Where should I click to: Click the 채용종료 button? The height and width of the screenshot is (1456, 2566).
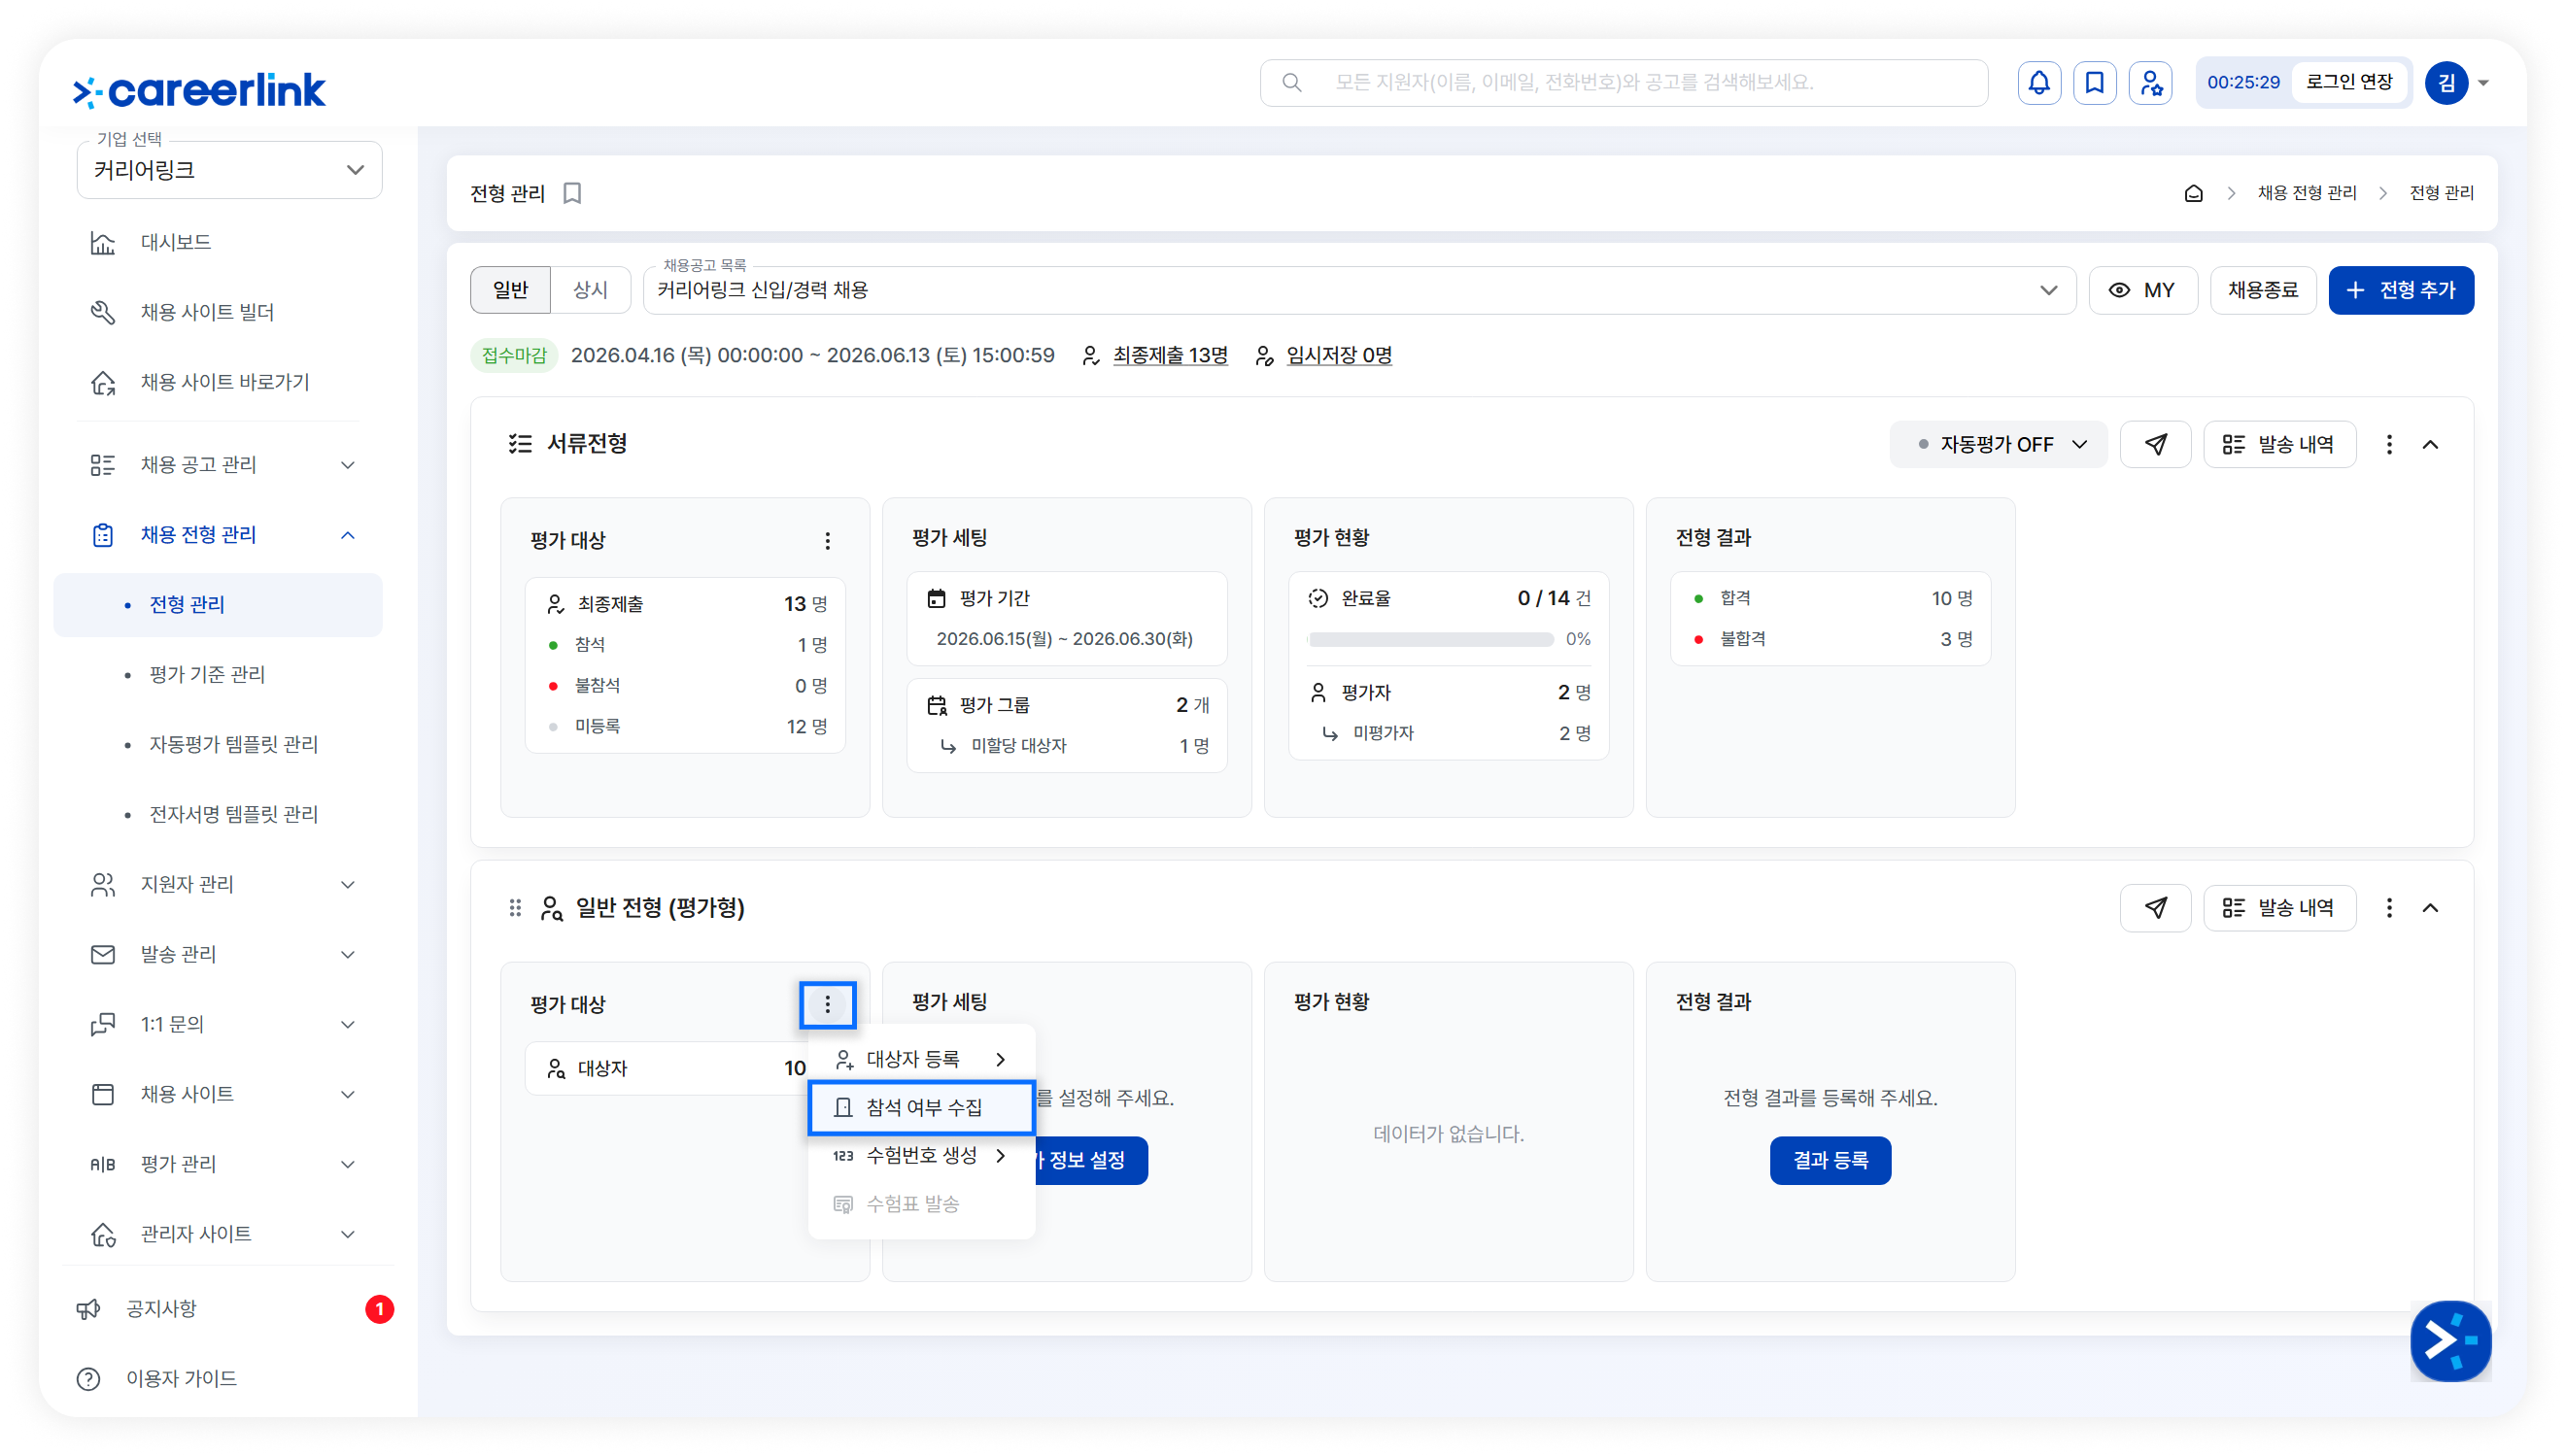2262,290
